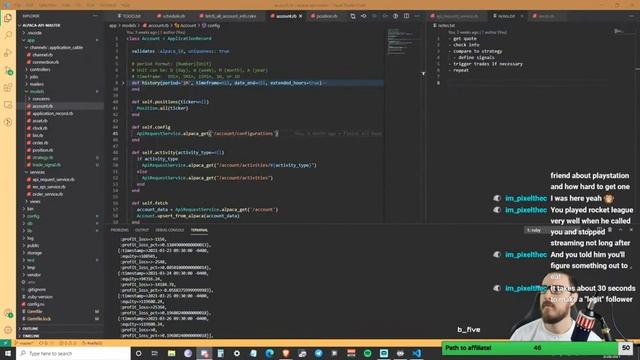Open Microsoft Edge from the taskbar
The image size is (640, 360).
point(269,353)
